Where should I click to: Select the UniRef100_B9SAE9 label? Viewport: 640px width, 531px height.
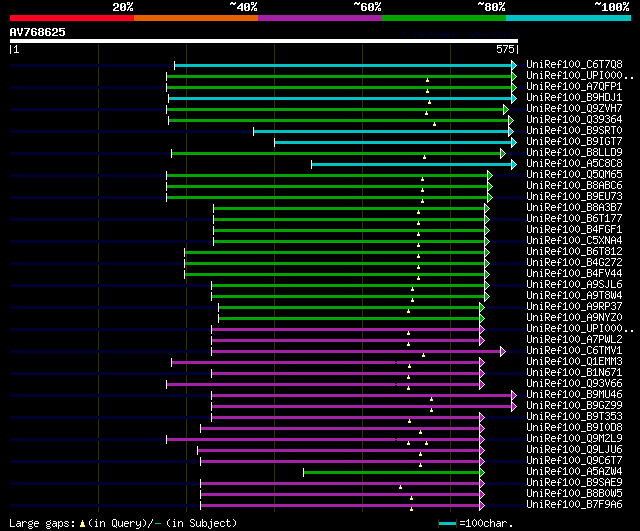(x=574, y=483)
